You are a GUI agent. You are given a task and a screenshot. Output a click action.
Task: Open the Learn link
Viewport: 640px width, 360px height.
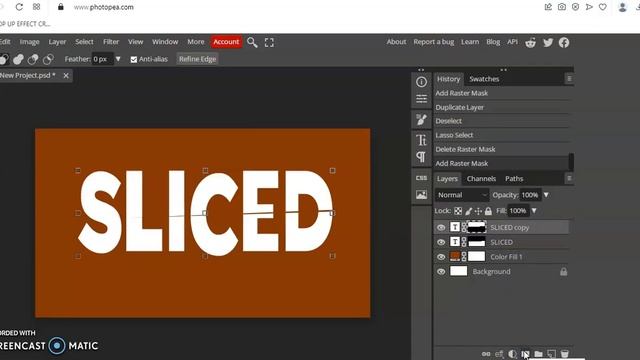[x=470, y=42]
